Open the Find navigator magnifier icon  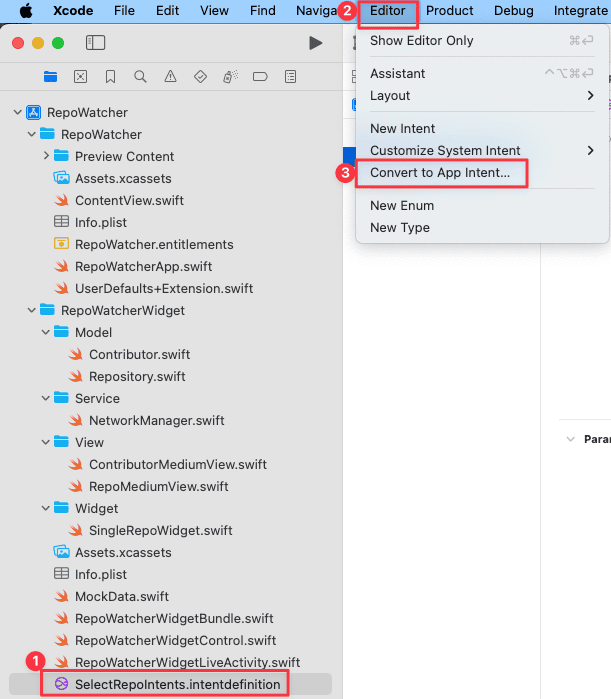point(140,77)
